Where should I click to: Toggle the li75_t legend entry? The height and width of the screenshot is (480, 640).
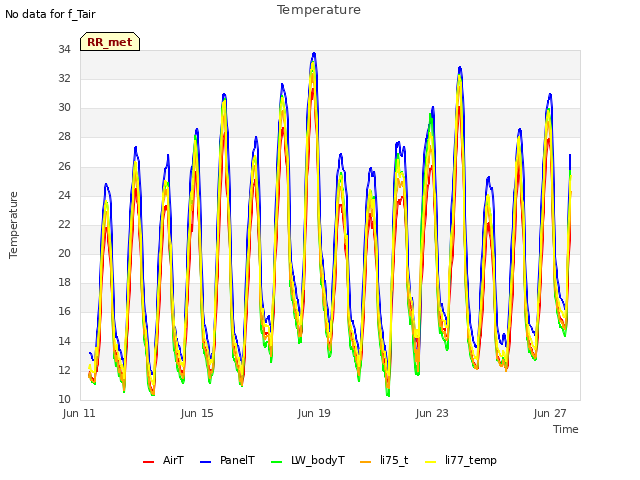click(384, 461)
